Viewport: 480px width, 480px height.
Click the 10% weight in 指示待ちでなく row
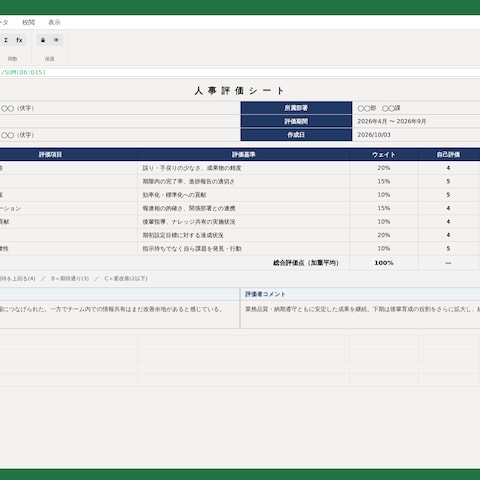coord(384,249)
